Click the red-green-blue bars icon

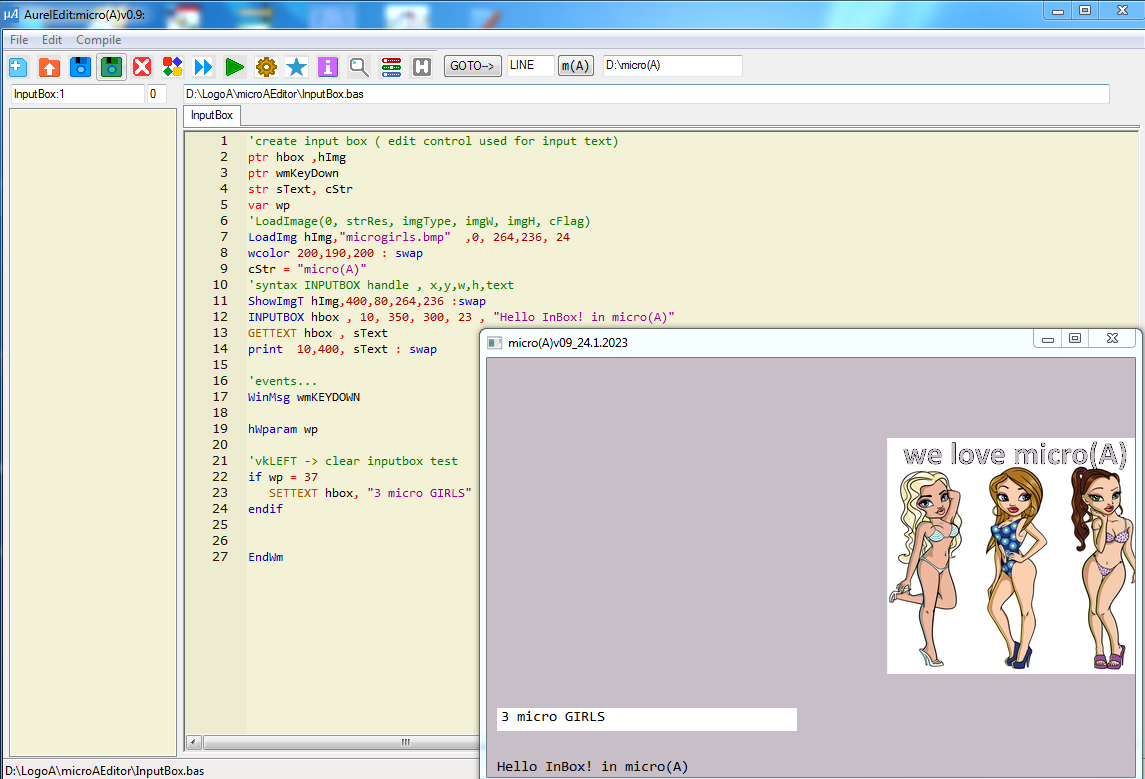(391, 67)
